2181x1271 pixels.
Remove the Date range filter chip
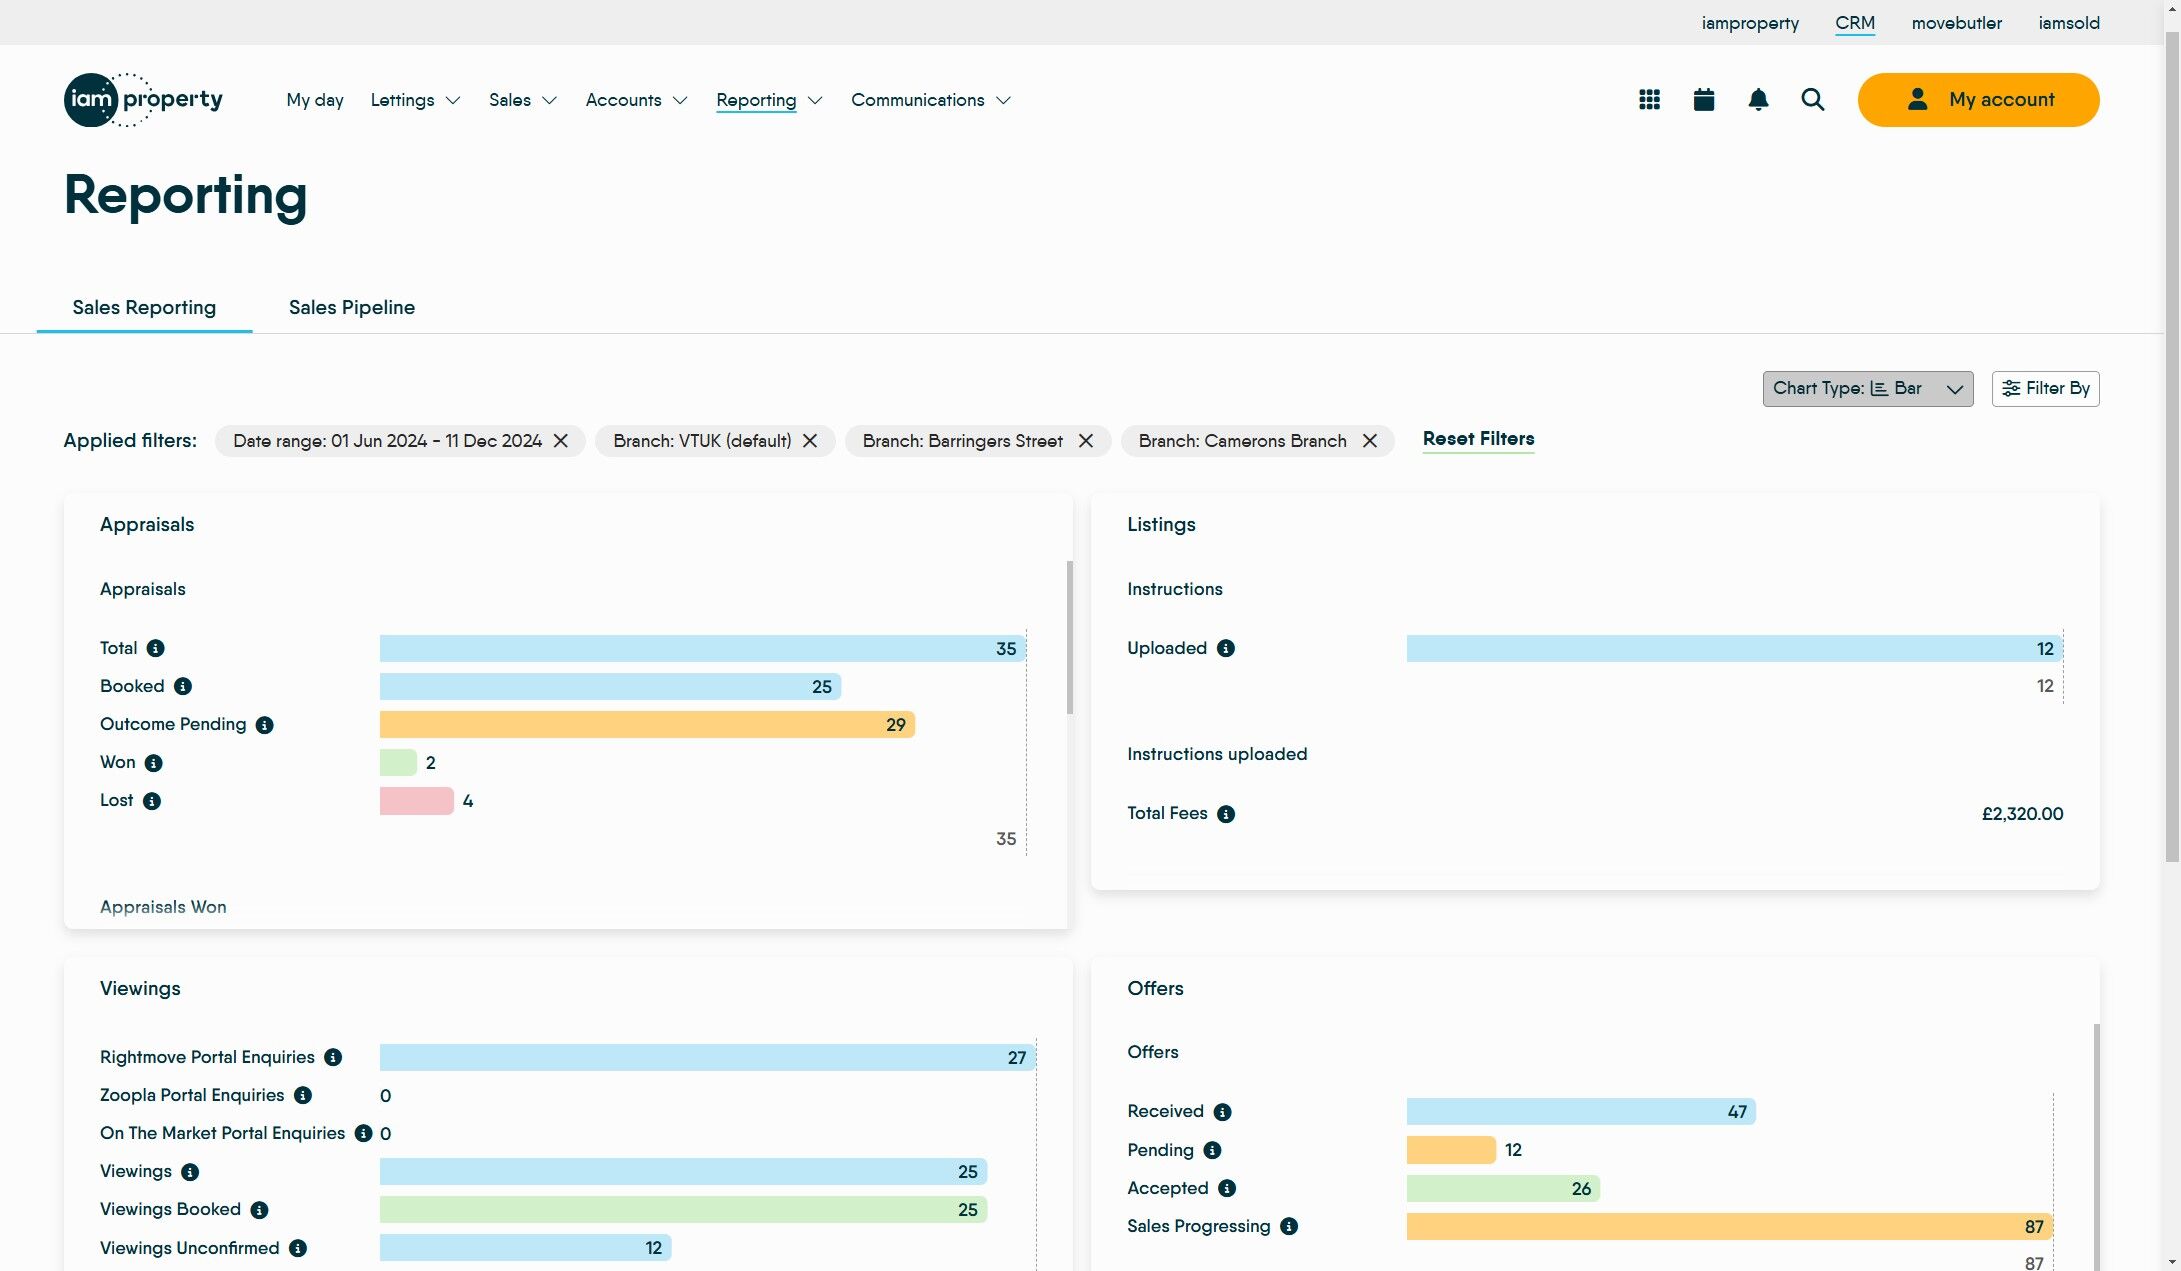561,441
